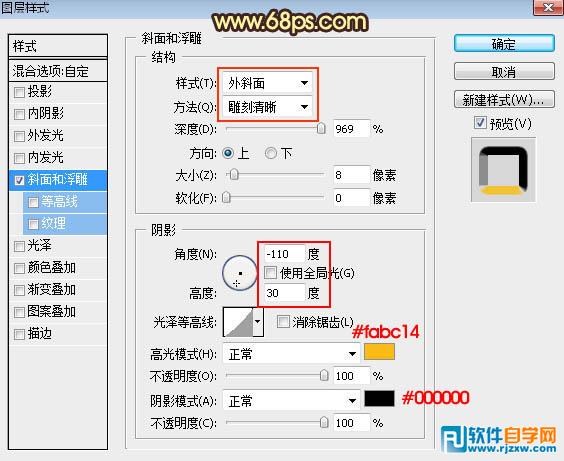
Task: Toggle the 光泽 satin checkbox
Action: (19, 246)
